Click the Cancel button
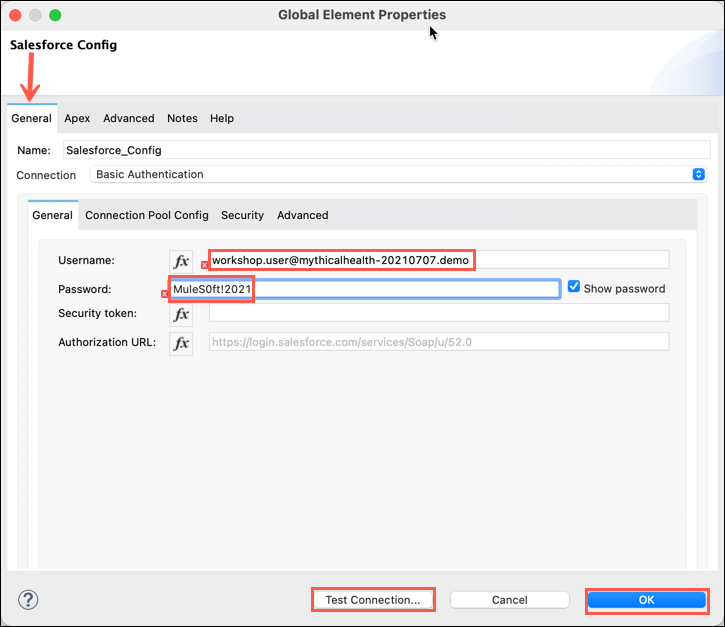This screenshot has height=627, width=725. [x=510, y=600]
